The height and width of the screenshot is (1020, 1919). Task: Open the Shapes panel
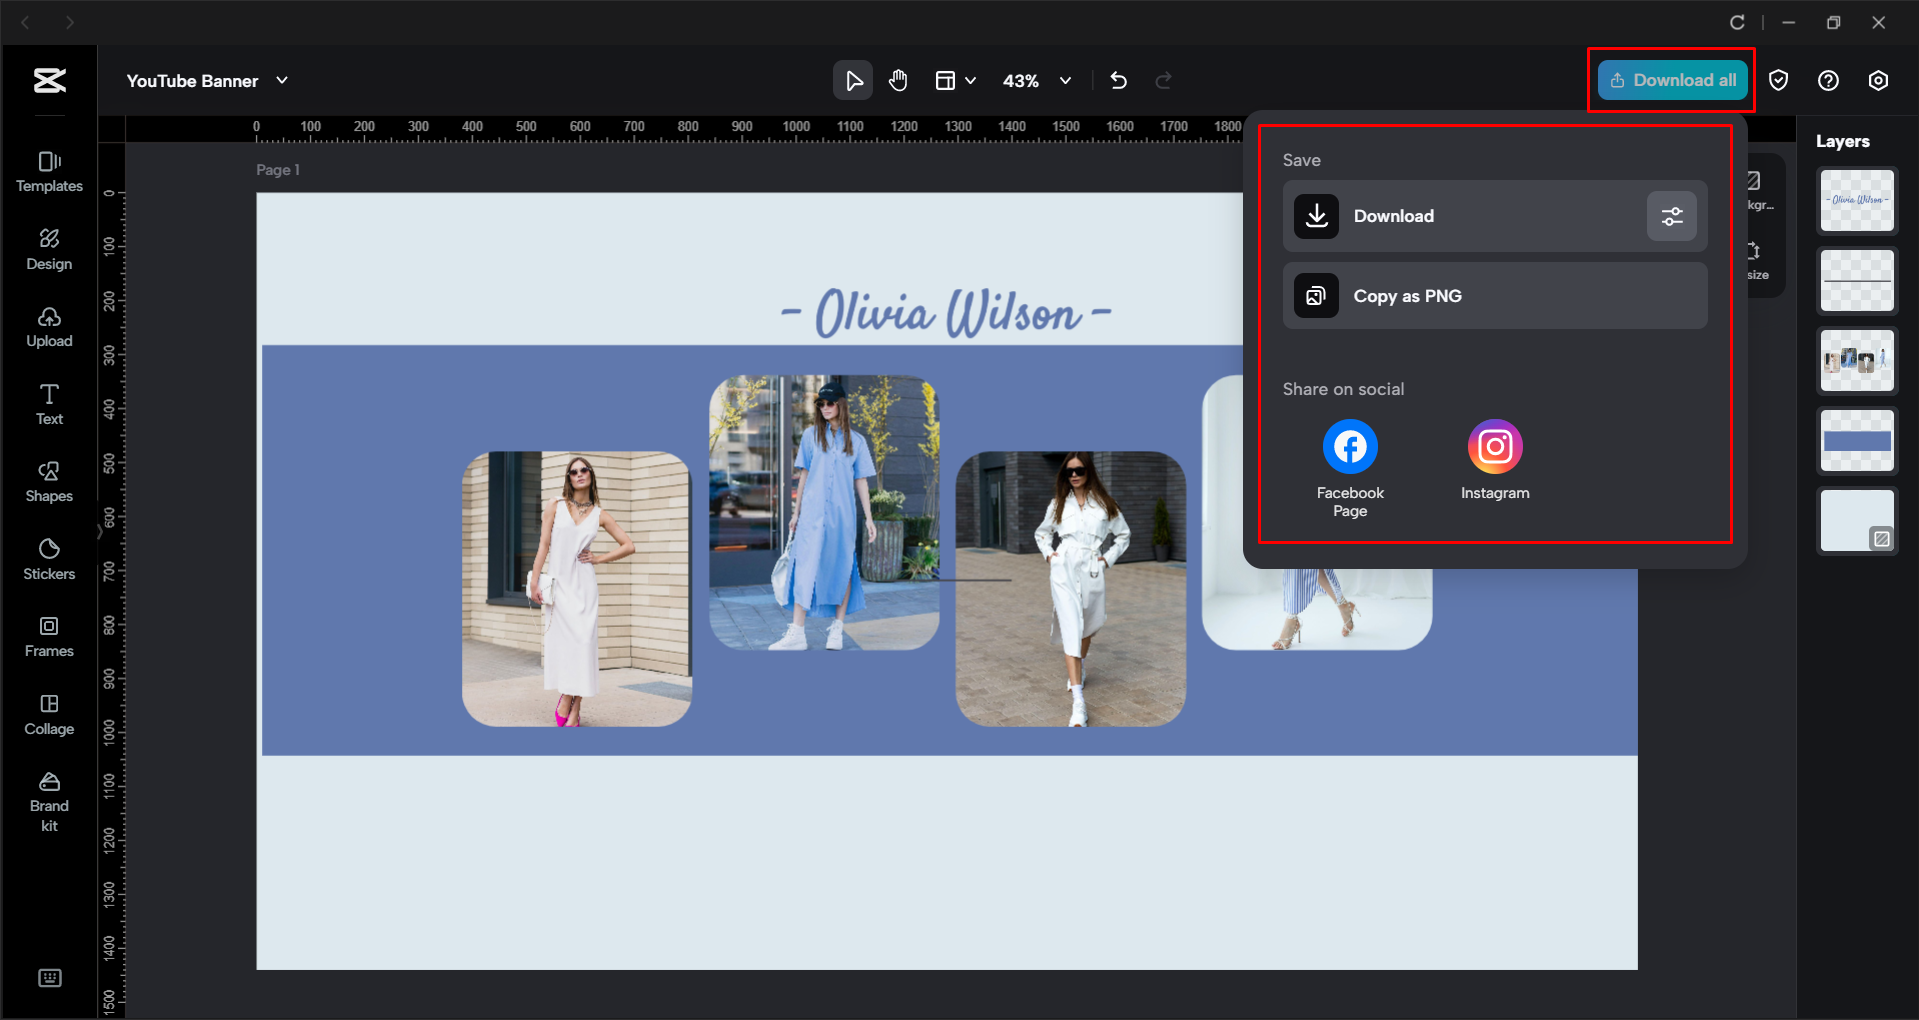pos(48,480)
